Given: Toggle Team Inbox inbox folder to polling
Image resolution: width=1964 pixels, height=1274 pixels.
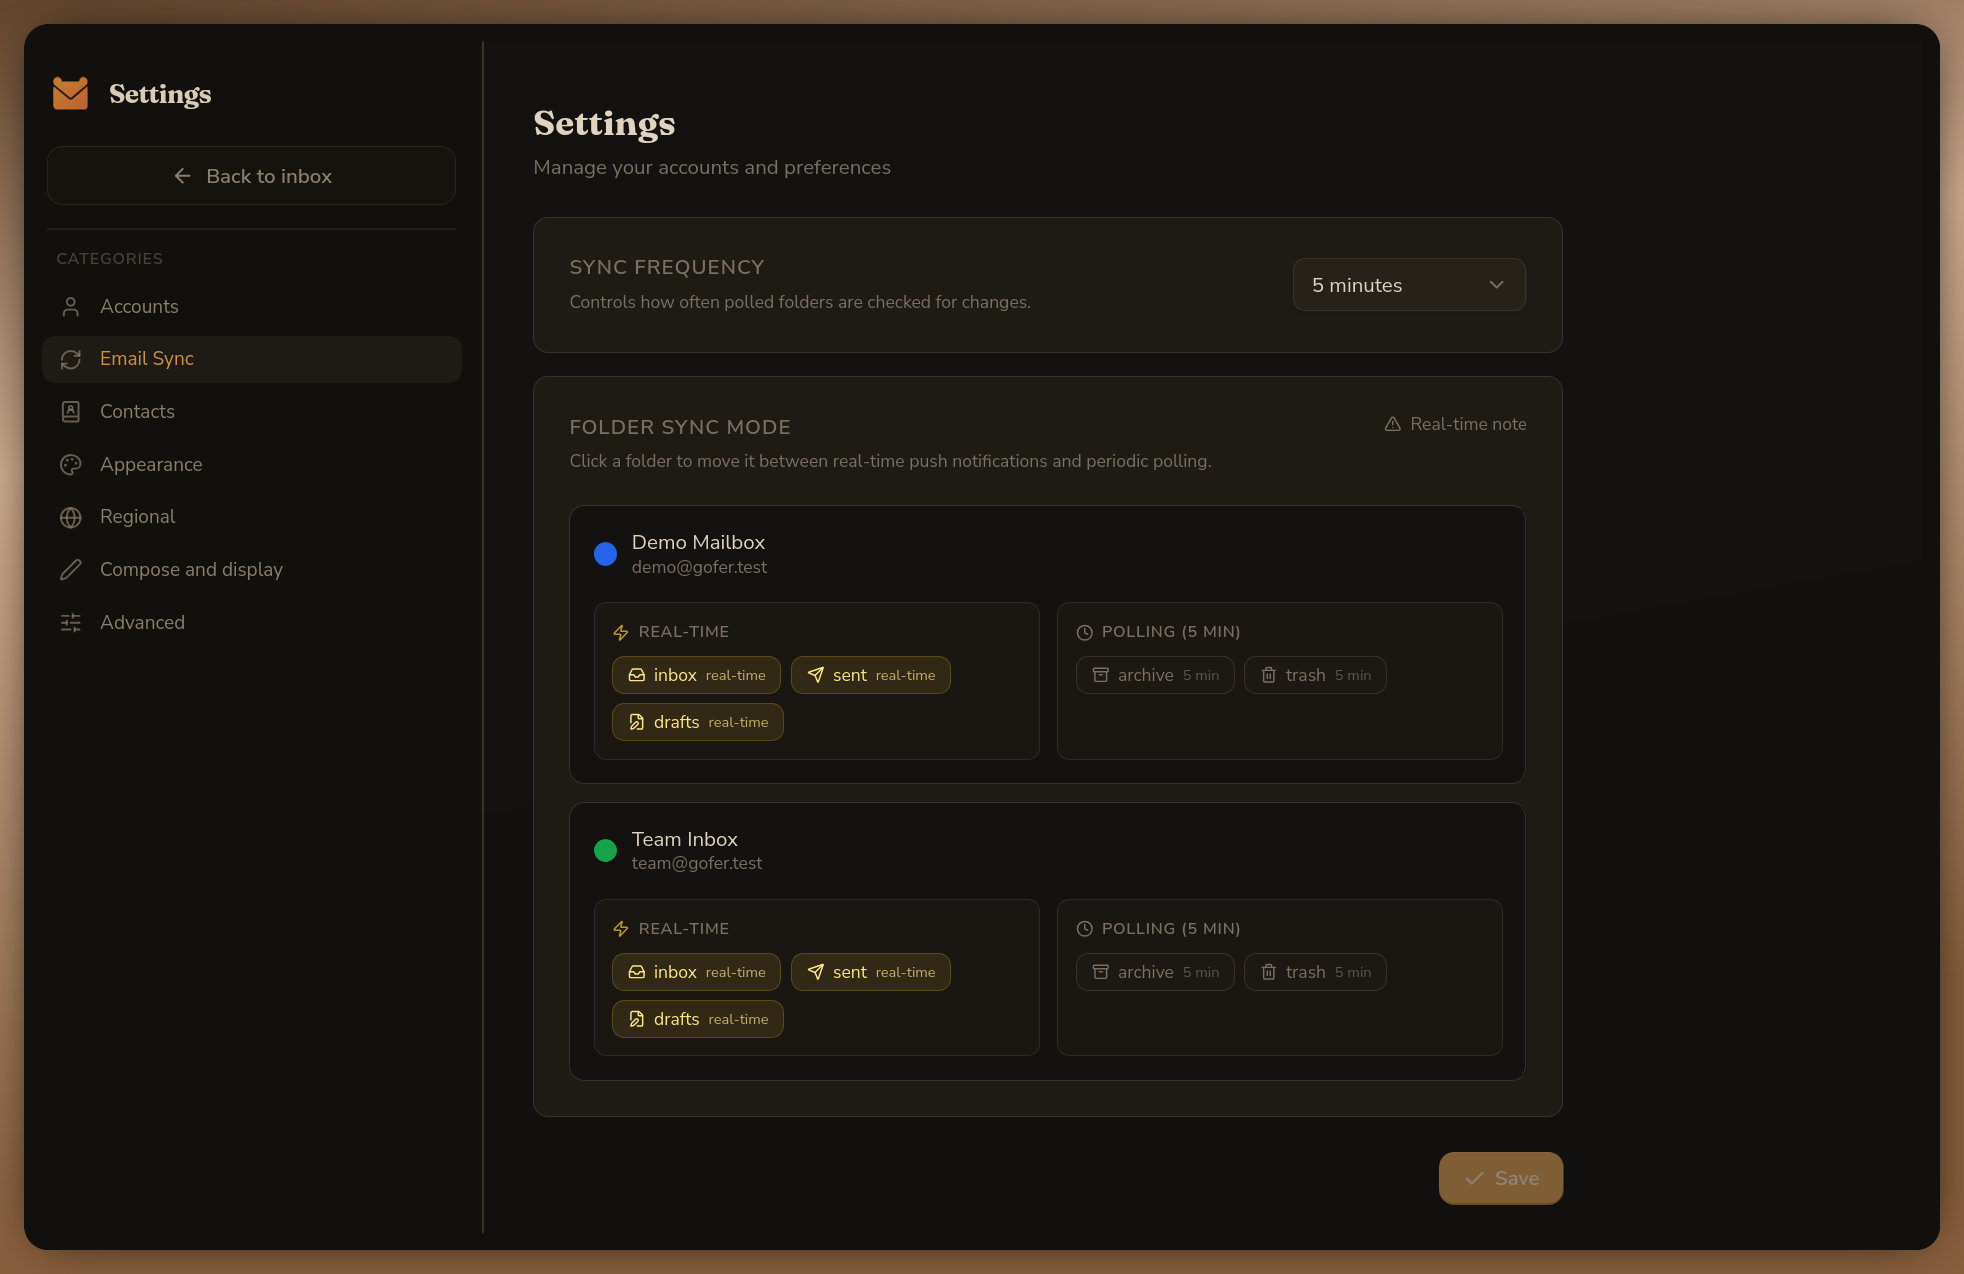Looking at the screenshot, I should pyautogui.click(x=696, y=972).
